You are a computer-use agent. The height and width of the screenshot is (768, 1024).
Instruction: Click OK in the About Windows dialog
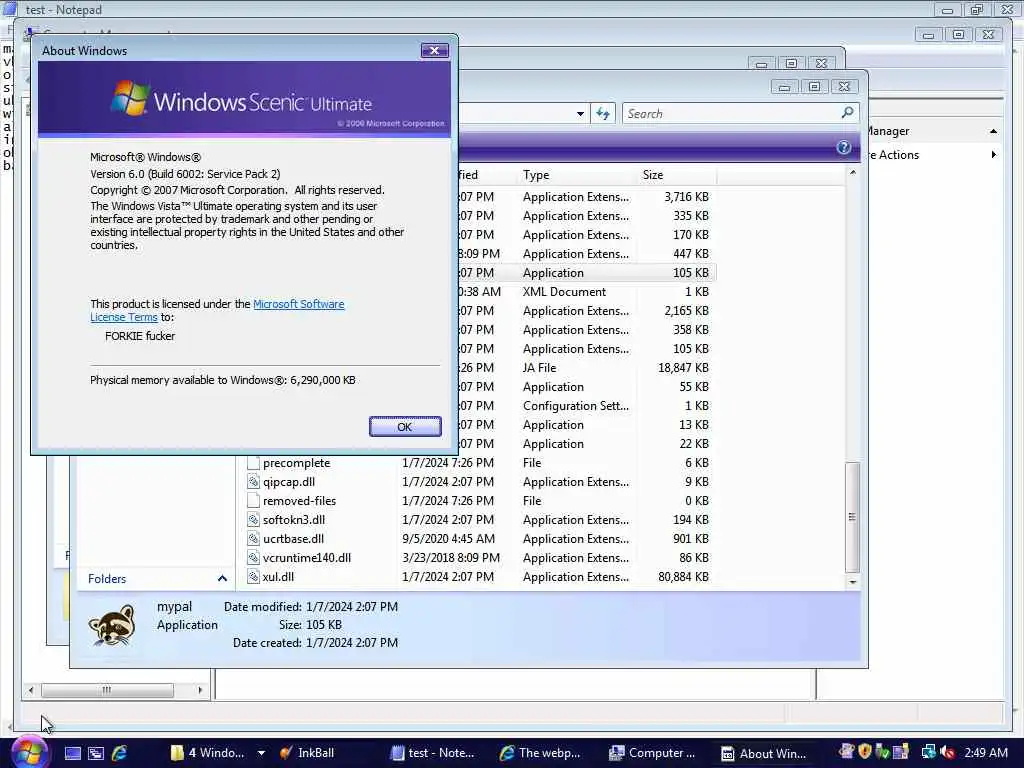(405, 426)
